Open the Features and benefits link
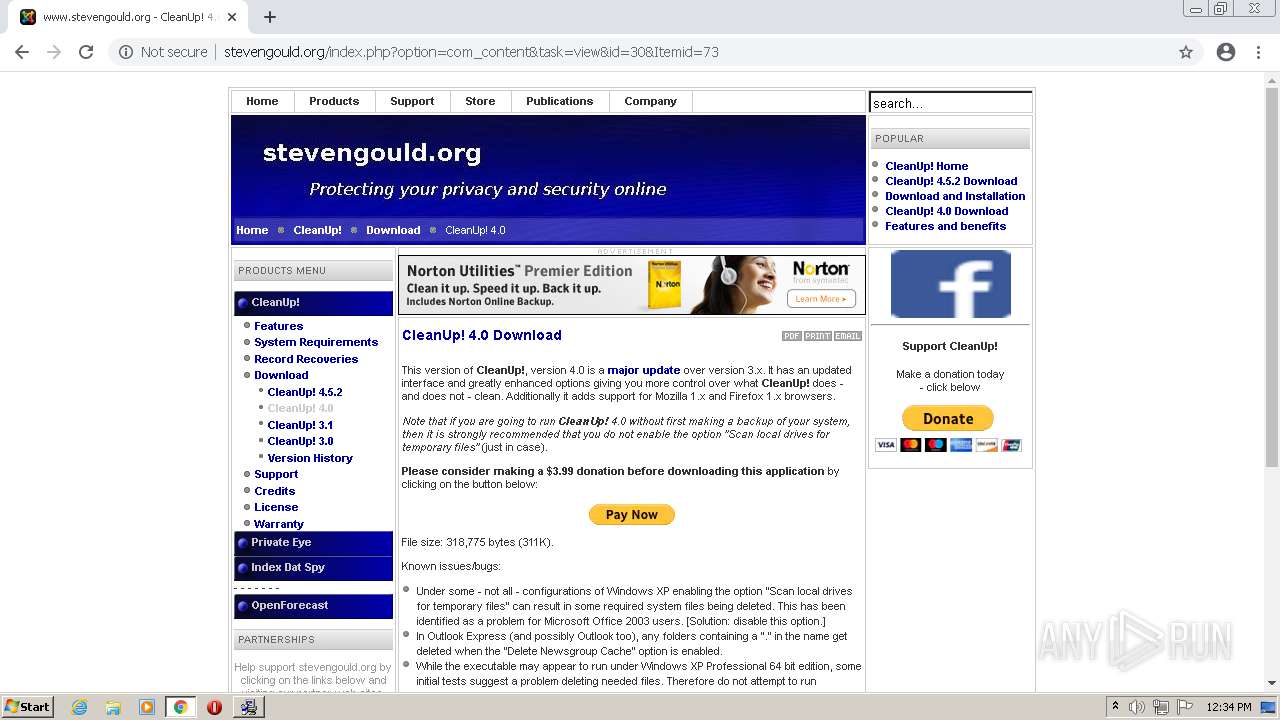Image resolution: width=1280 pixels, height=720 pixels. (x=945, y=226)
